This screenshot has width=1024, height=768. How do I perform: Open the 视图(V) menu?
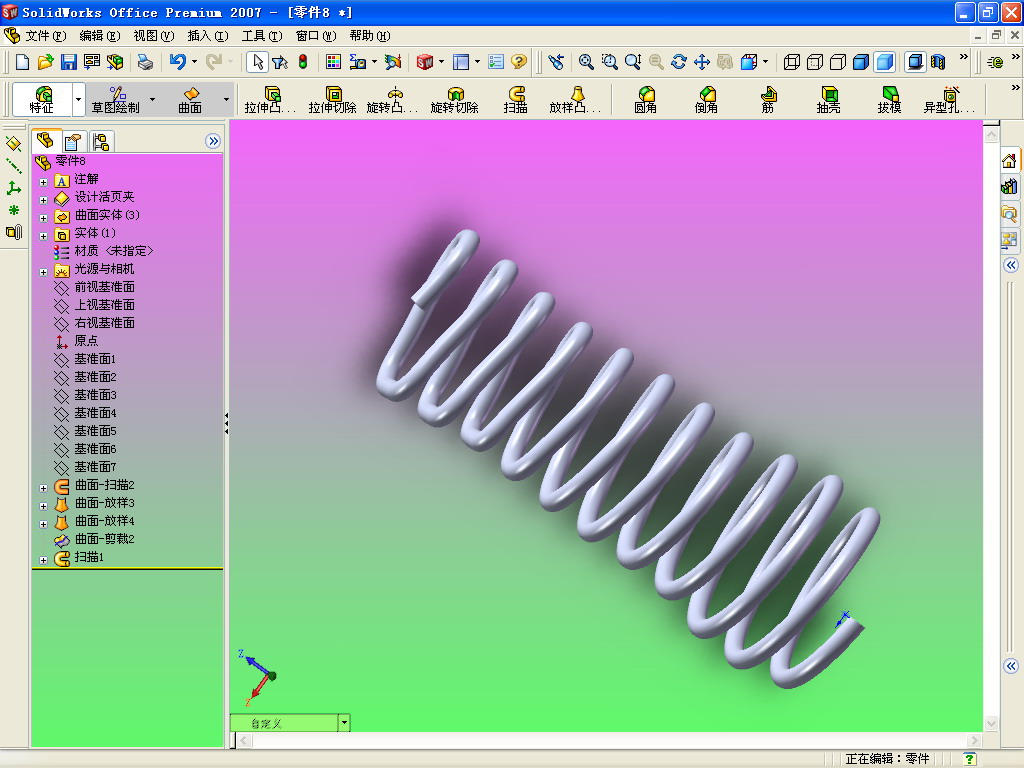(154, 36)
